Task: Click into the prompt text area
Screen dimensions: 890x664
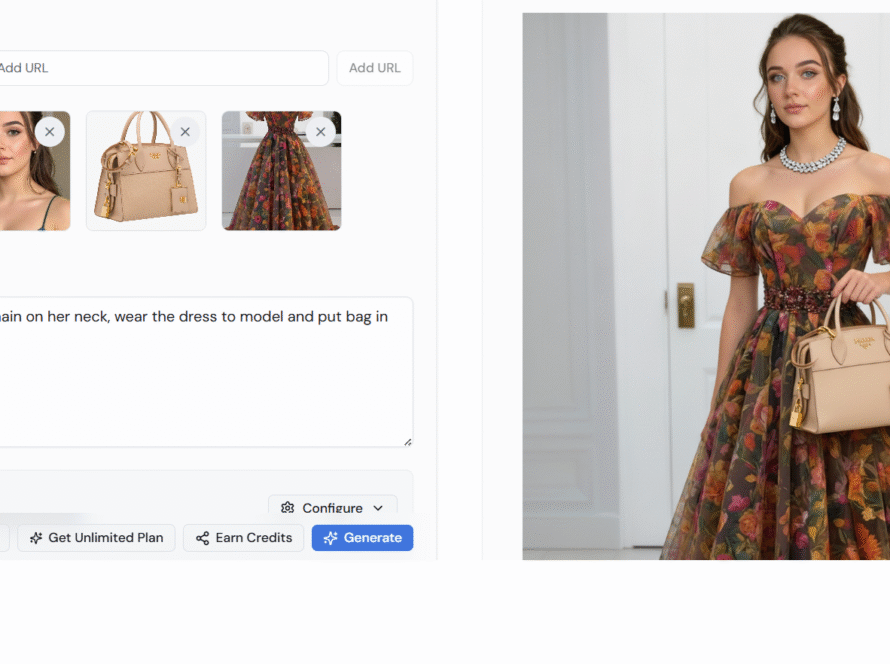Action: 205,372
